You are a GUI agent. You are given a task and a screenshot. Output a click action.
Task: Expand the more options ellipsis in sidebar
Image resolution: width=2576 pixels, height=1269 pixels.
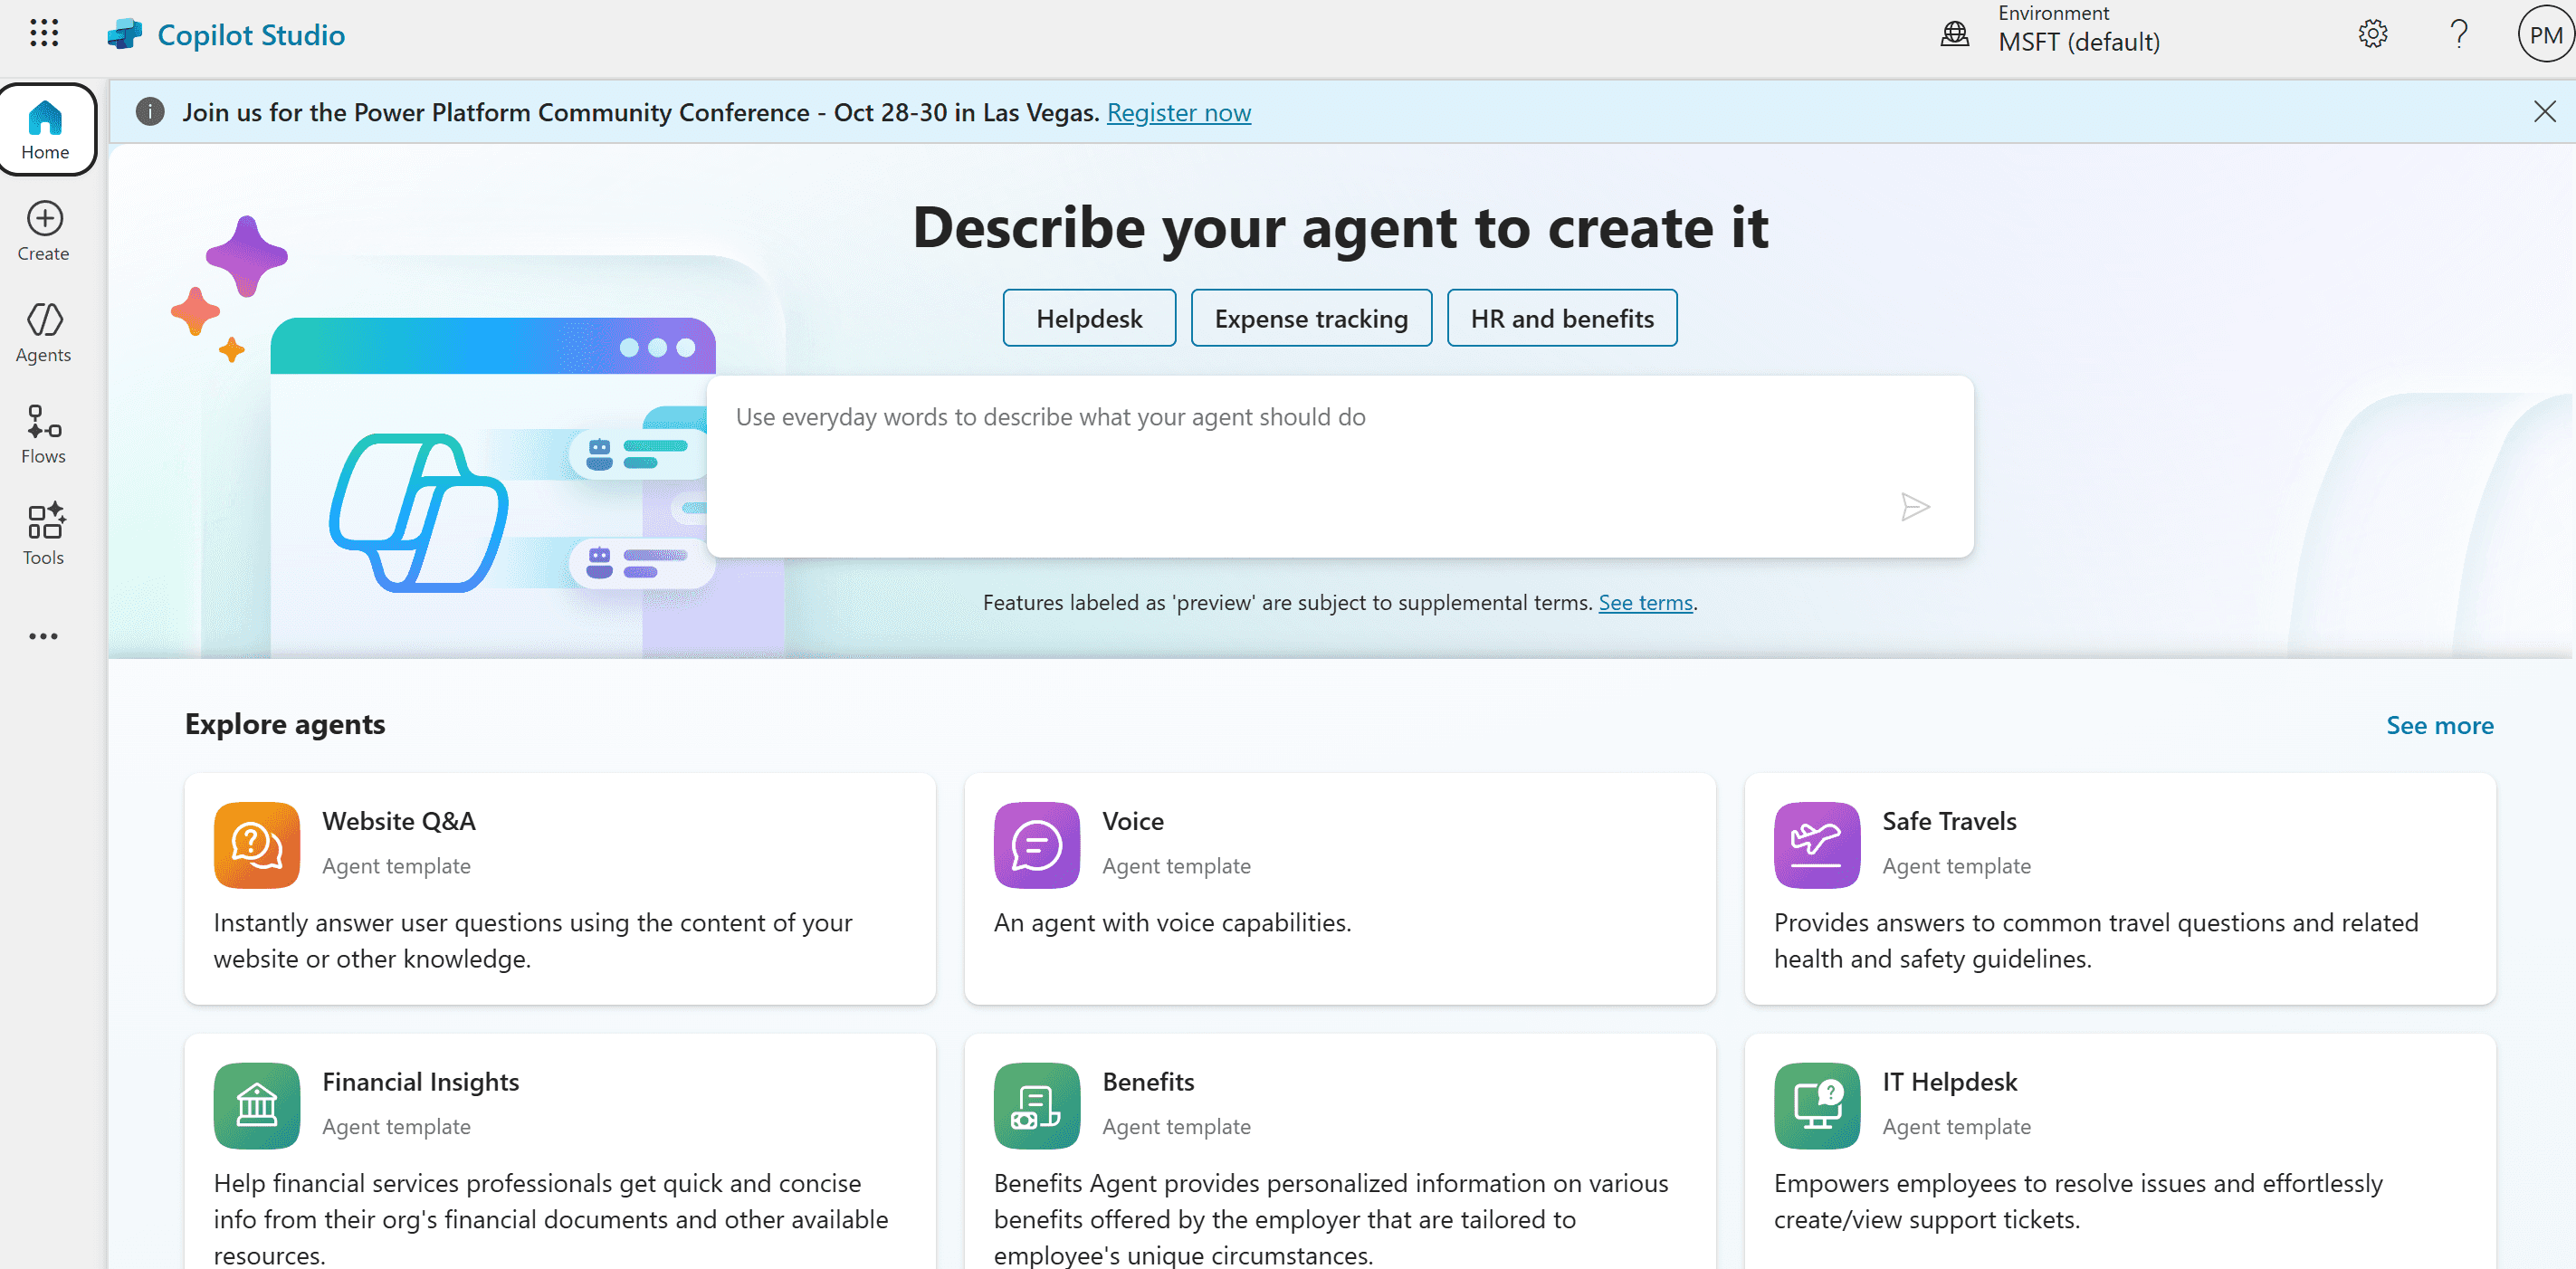[44, 636]
